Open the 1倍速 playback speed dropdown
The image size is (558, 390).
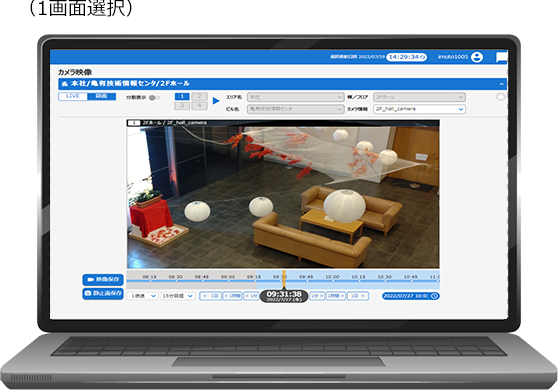[x=142, y=296]
